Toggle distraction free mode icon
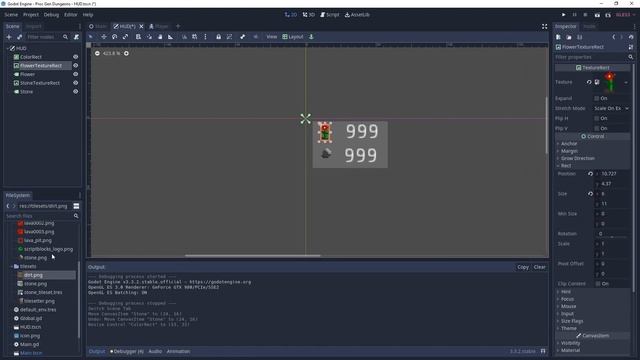 pyautogui.click(x=544, y=26)
